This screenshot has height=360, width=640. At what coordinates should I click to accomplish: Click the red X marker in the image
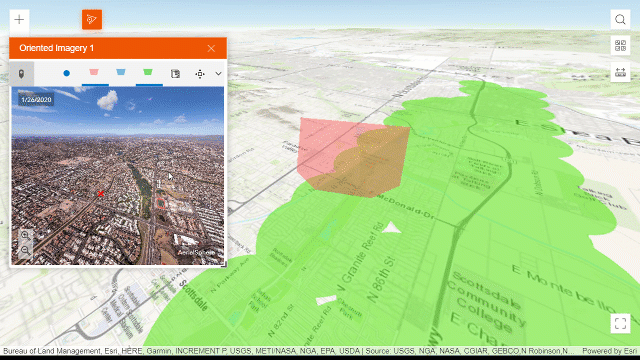point(101,193)
